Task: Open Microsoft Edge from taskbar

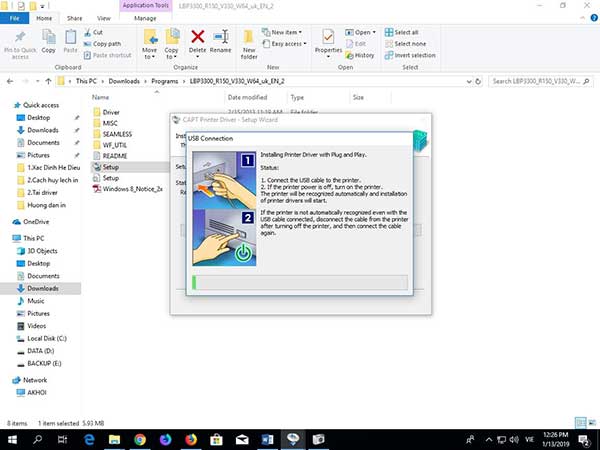Action: click(89, 440)
